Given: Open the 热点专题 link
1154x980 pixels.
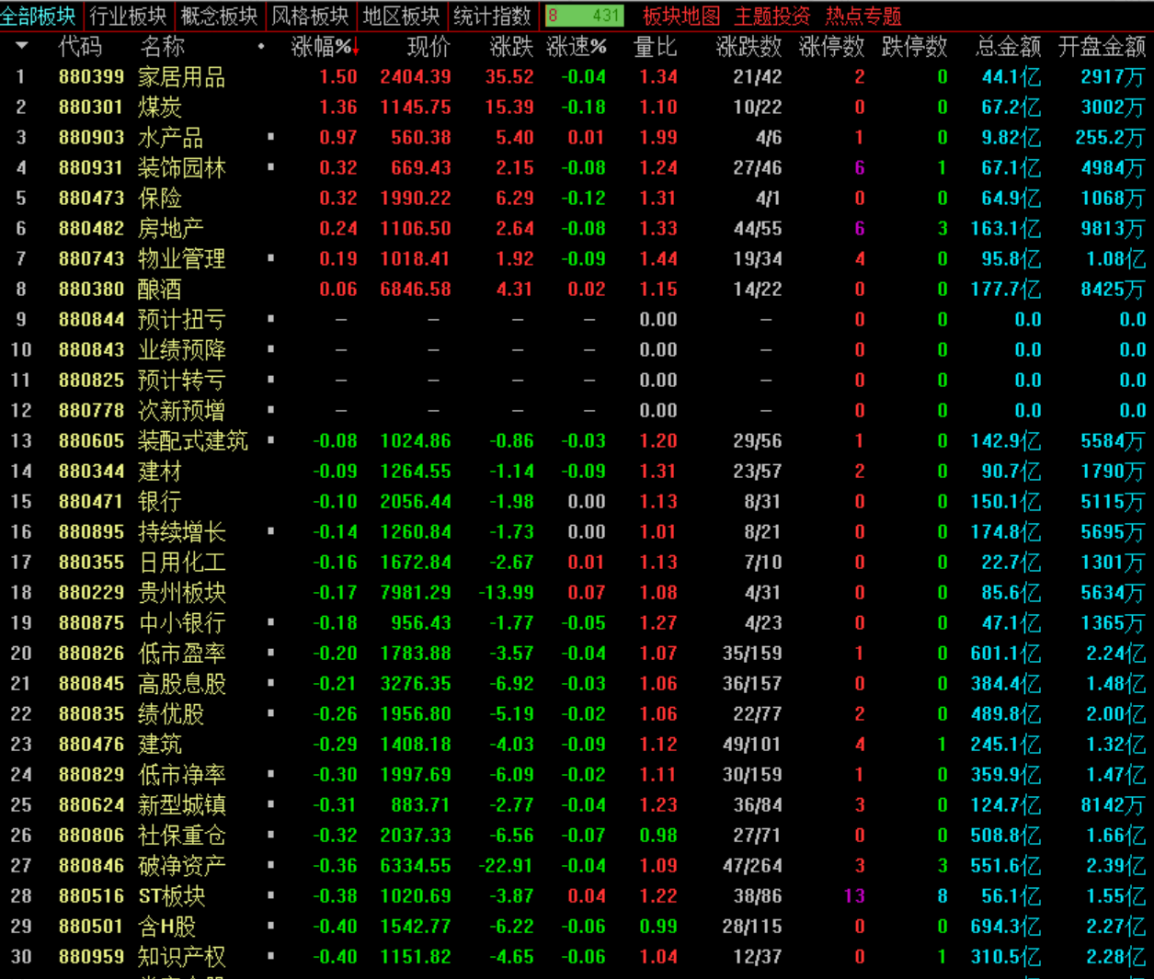Looking at the screenshot, I should pos(863,15).
